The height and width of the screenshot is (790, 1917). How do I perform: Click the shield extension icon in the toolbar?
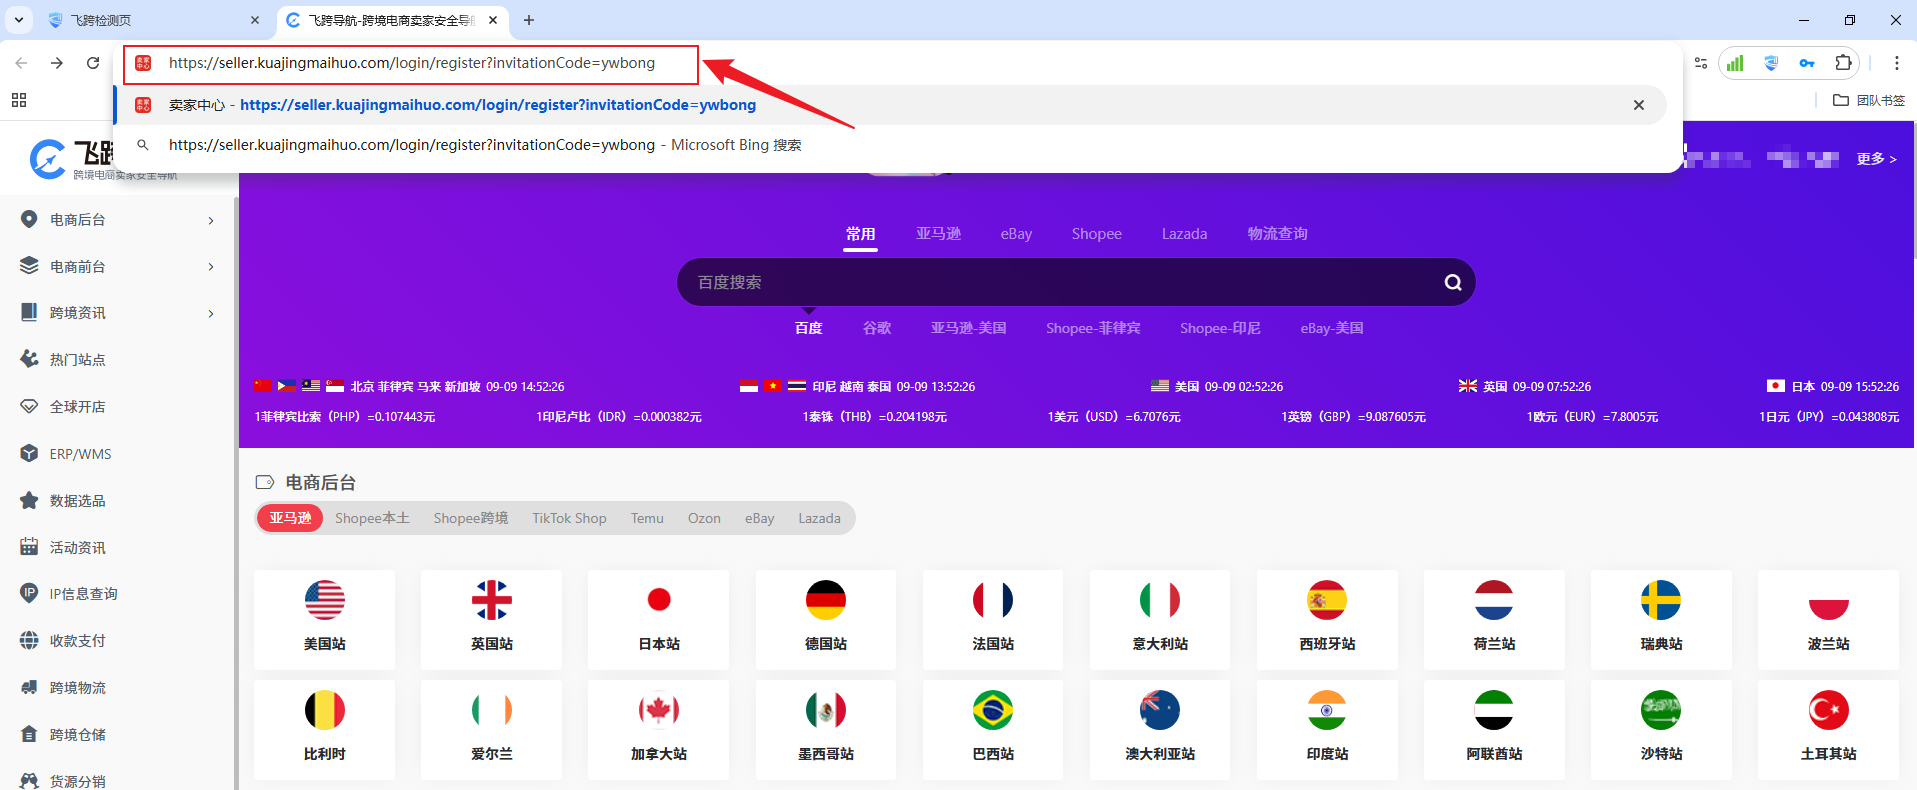[1771, 63]
